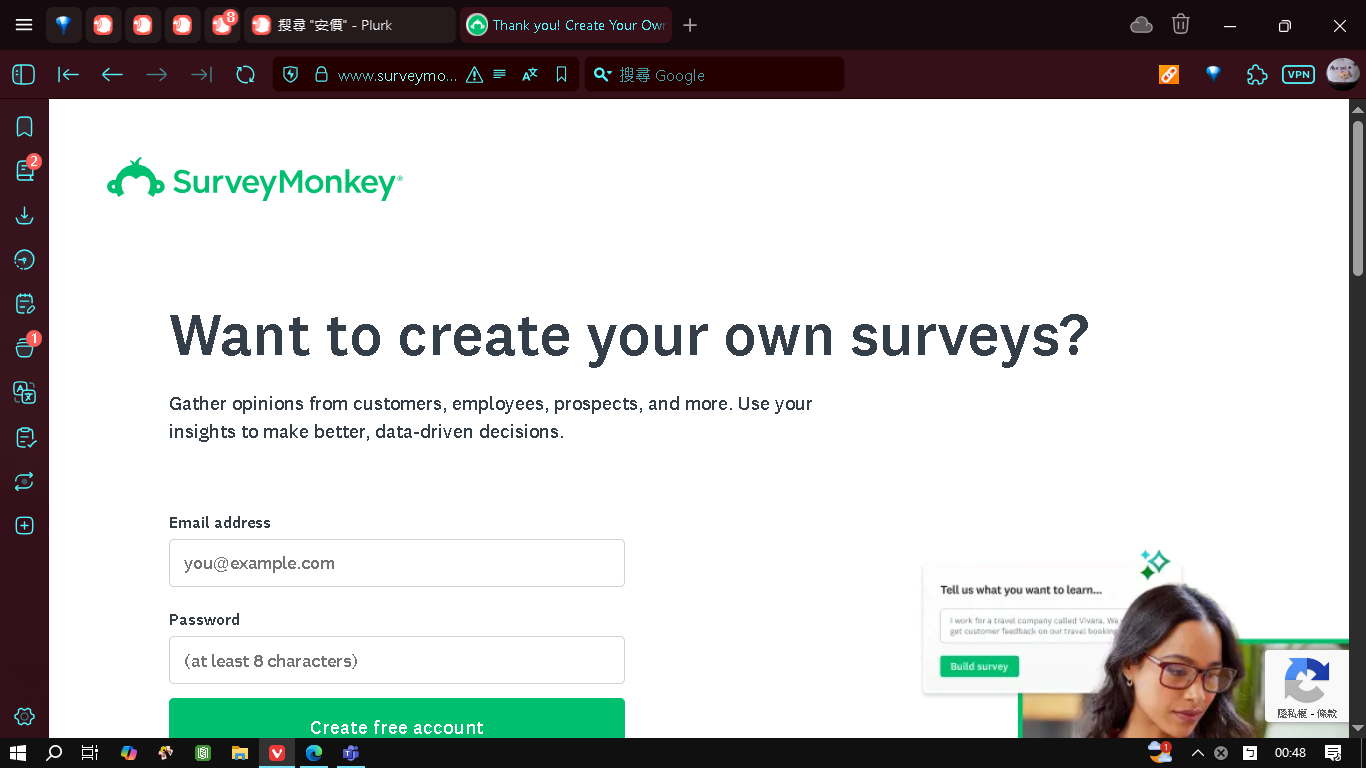Go back one page
Viewport: 1366px width, 768px height.
pyautogui.click(x=112, y=74)
